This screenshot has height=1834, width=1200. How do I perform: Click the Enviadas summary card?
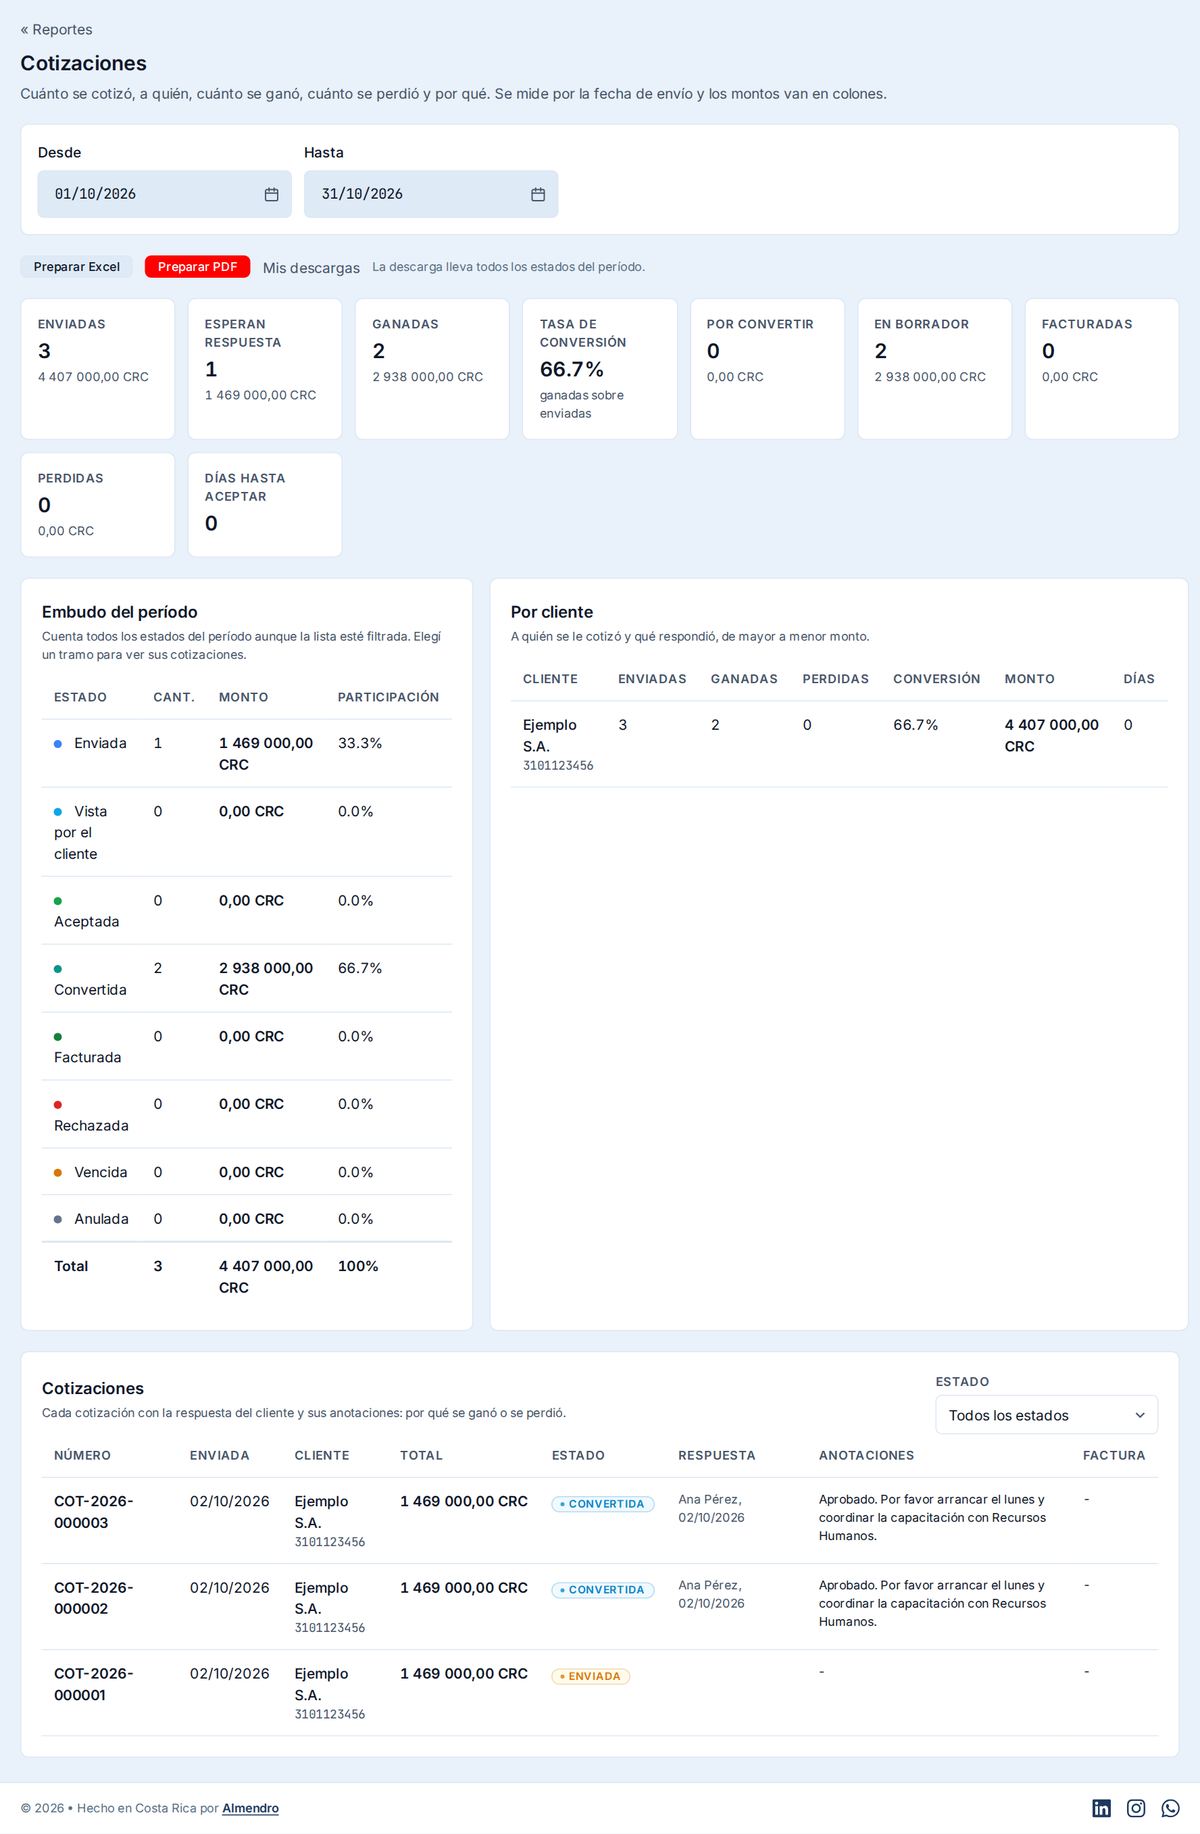(x=98, y=369)
